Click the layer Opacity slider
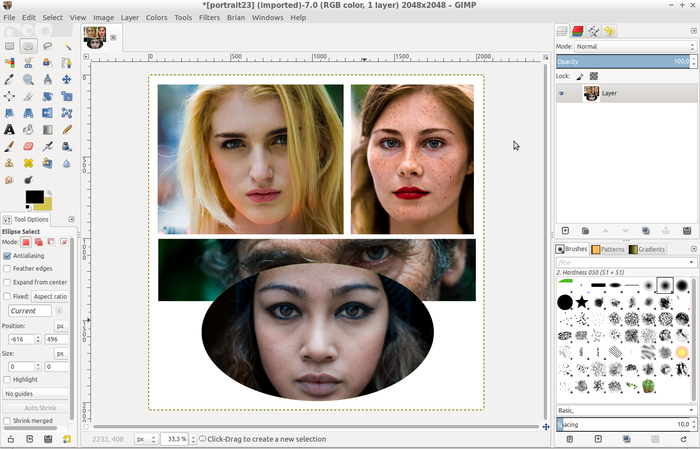Screen dimensions: 700x449 click(x=622, y=61)
